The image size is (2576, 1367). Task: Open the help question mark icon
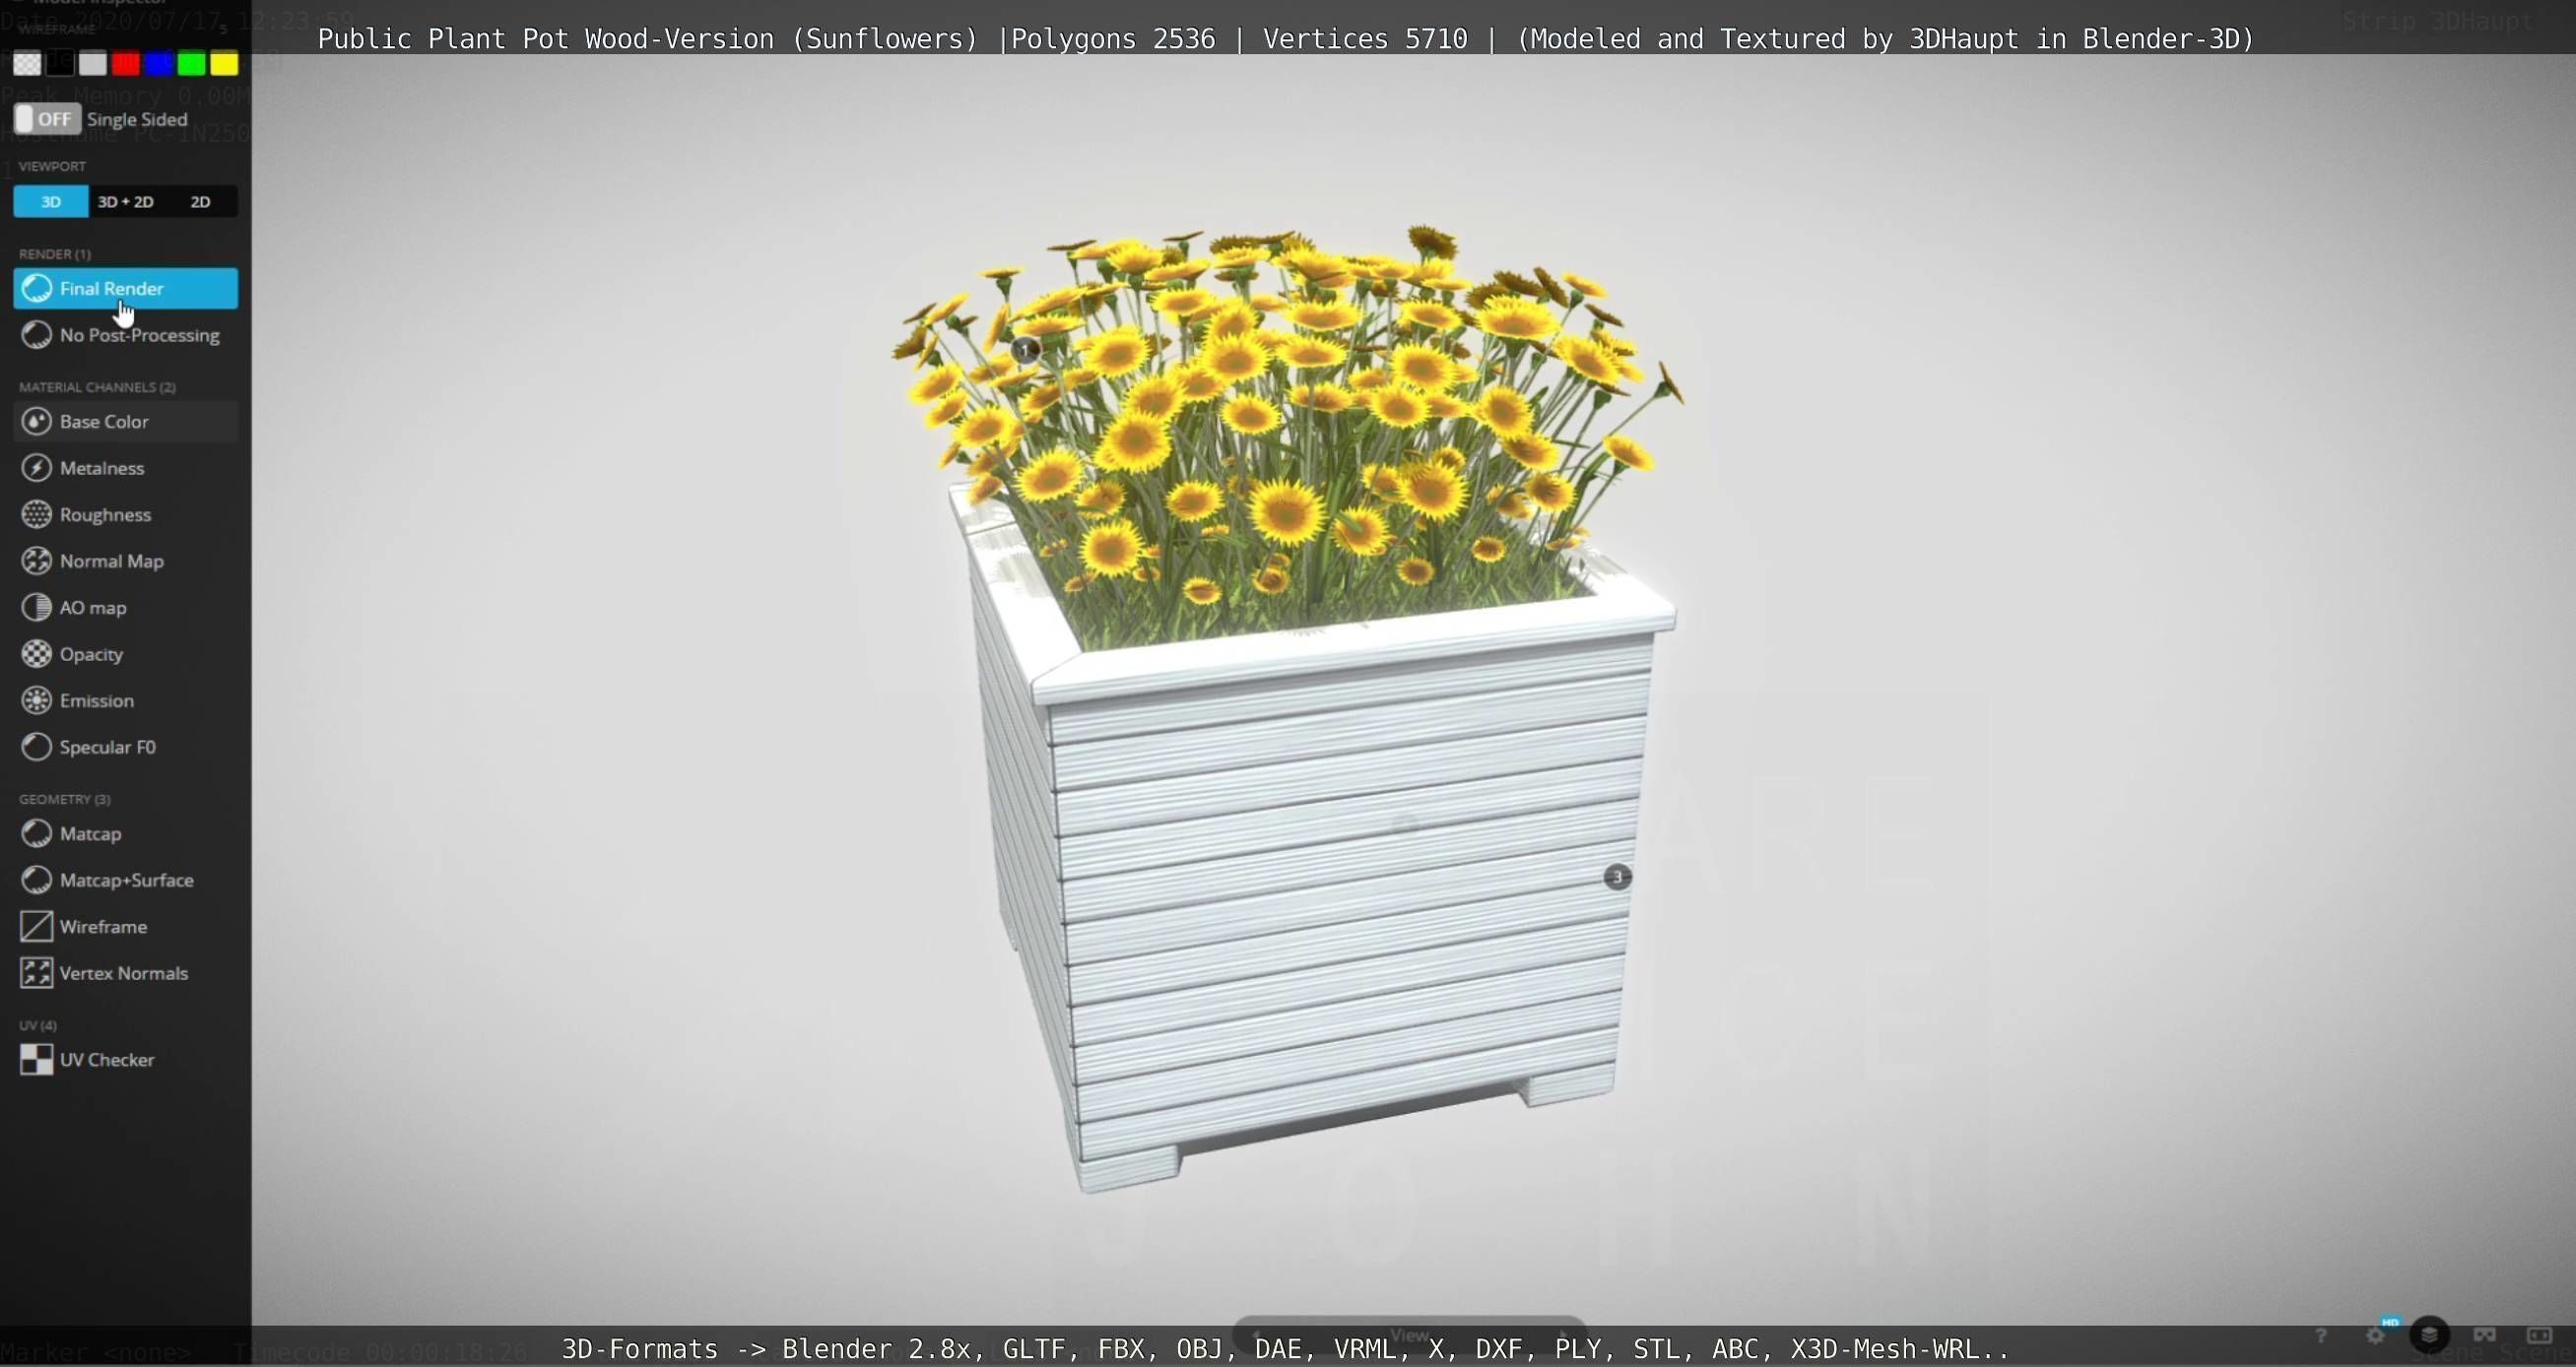[x=2321, y=1335]
